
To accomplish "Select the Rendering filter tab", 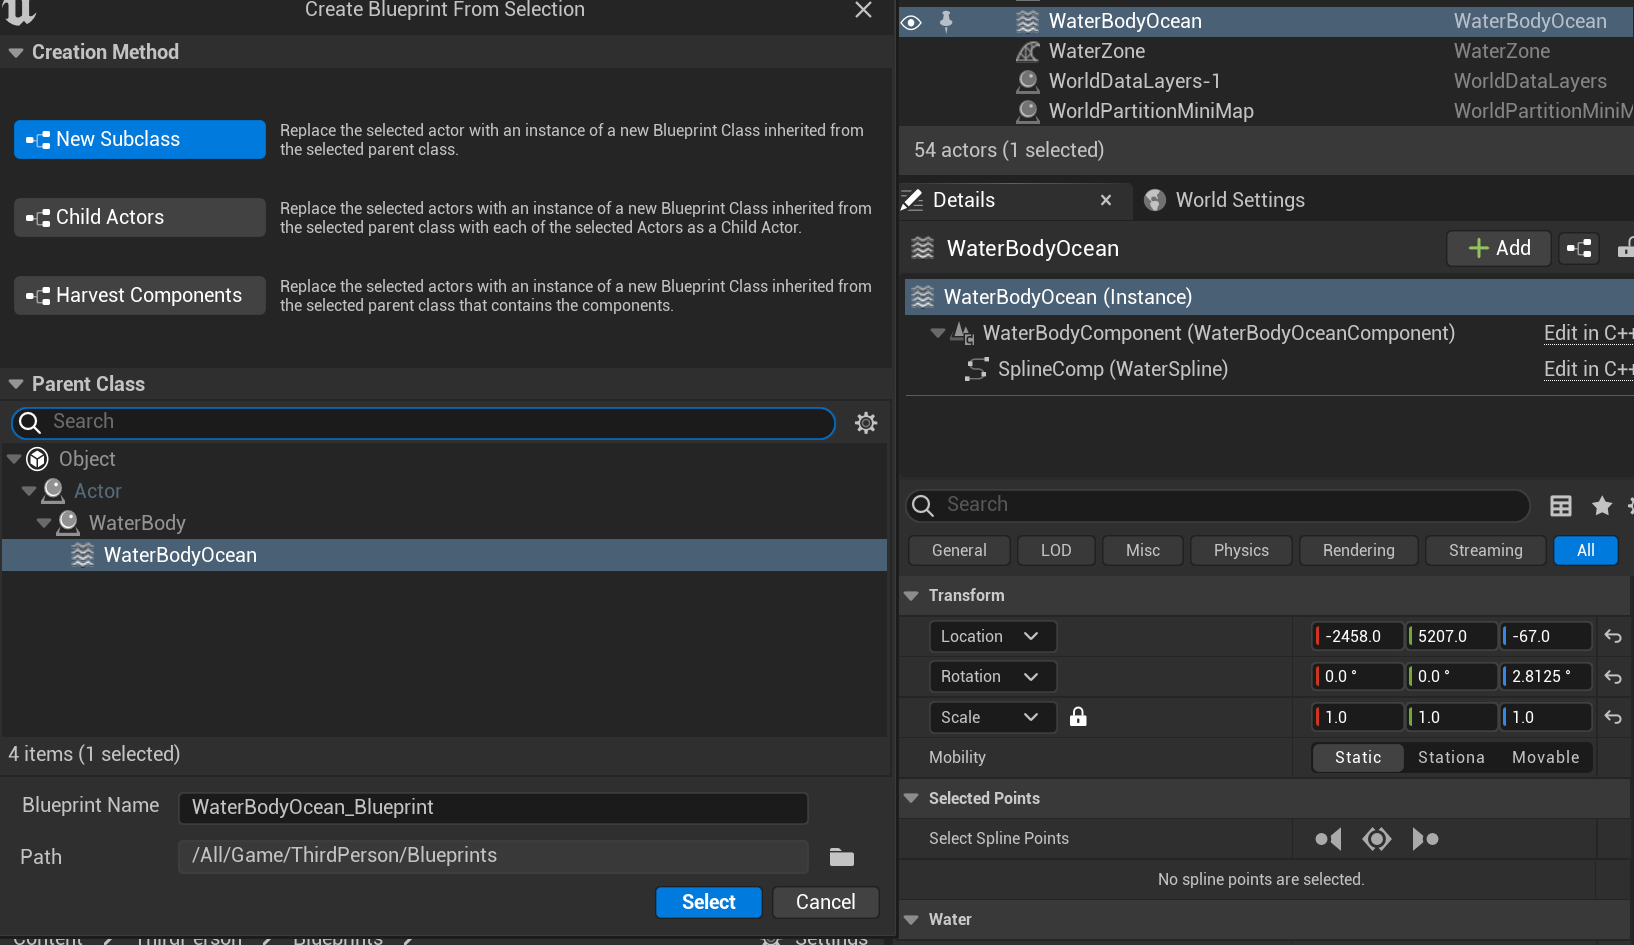I will tap(1358, 550).
